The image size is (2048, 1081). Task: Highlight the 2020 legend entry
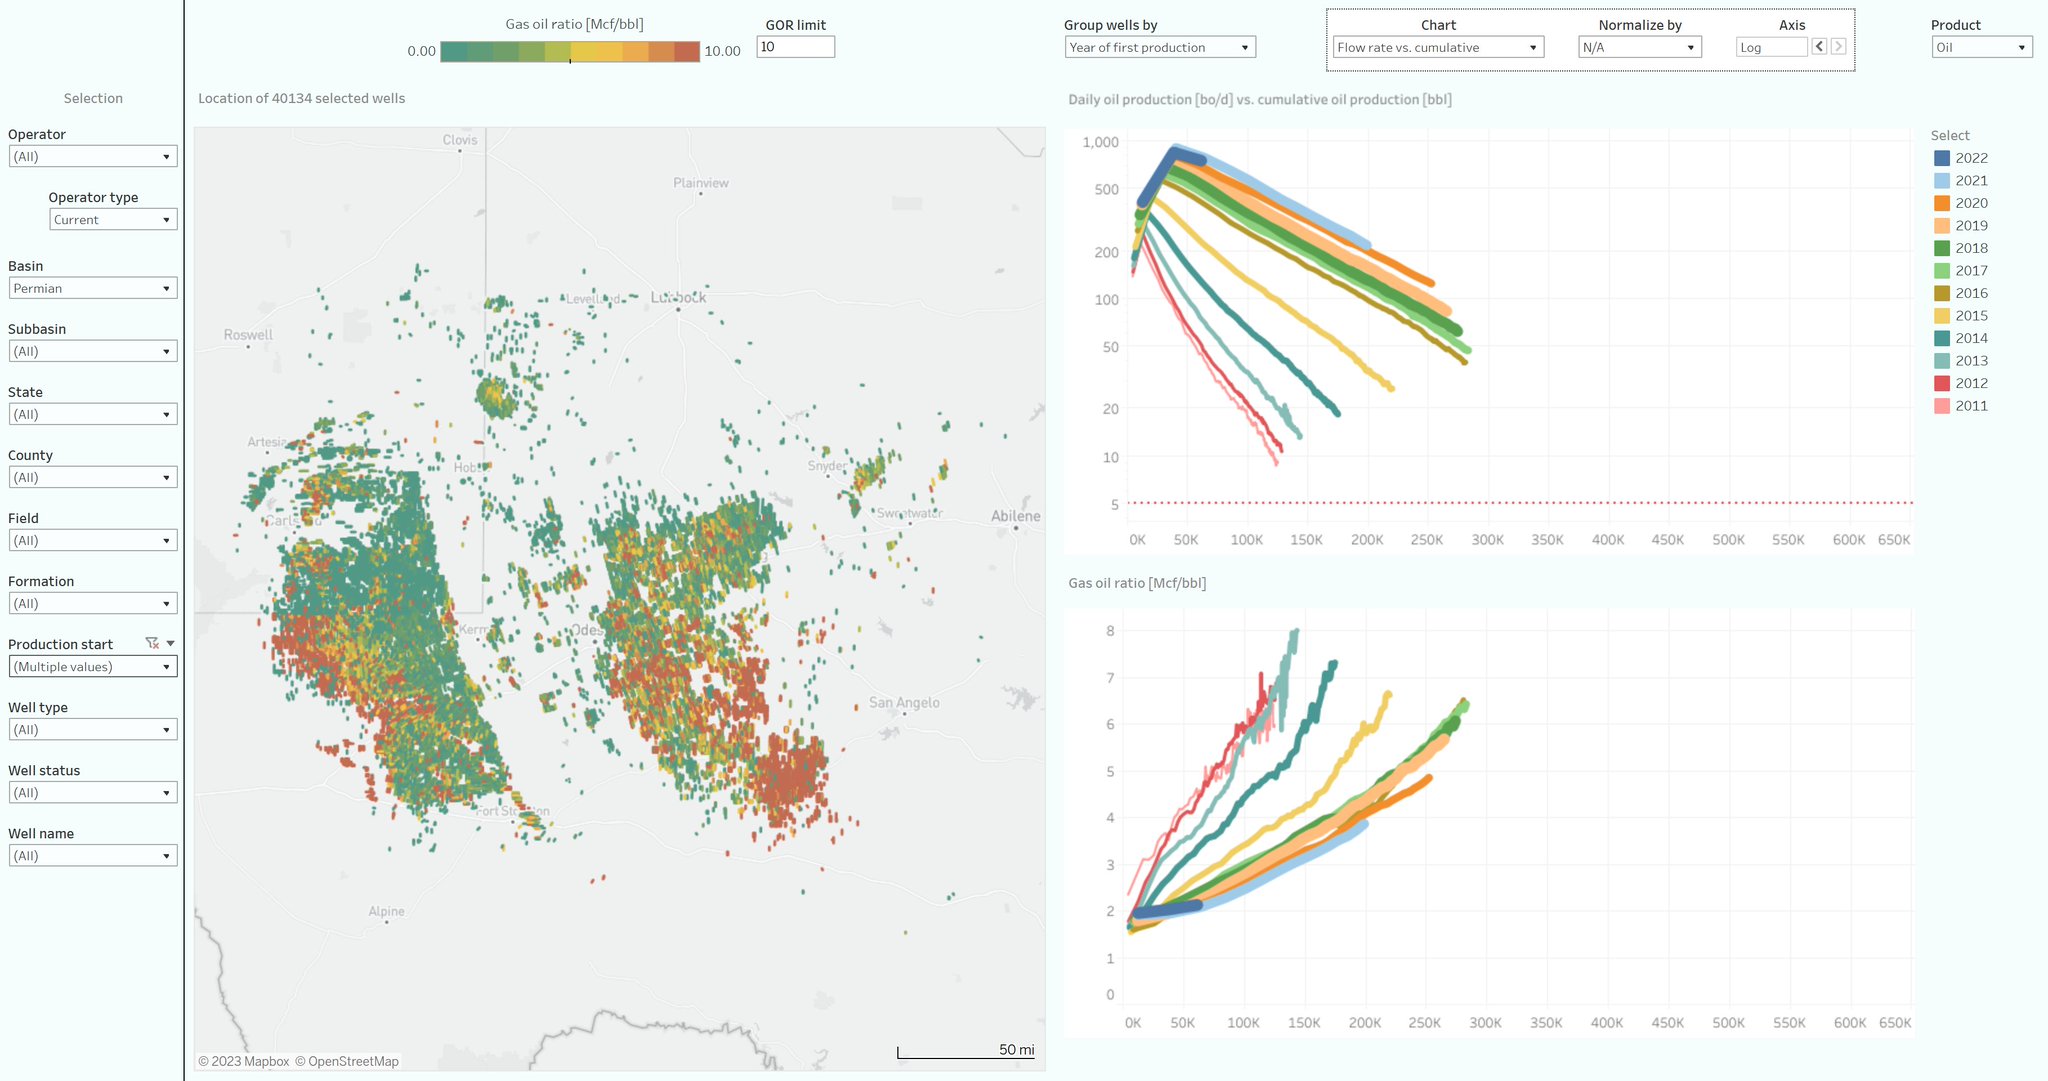click(x=1971, y=203)
